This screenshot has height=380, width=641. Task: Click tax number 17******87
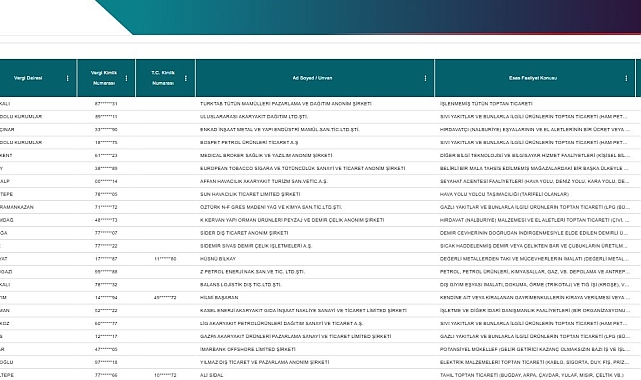click(x=106, y=259)
